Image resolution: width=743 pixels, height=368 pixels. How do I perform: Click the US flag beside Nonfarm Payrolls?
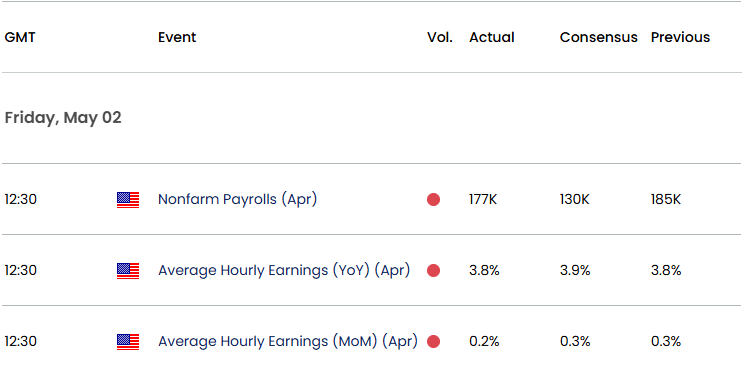tap(128, 200)
